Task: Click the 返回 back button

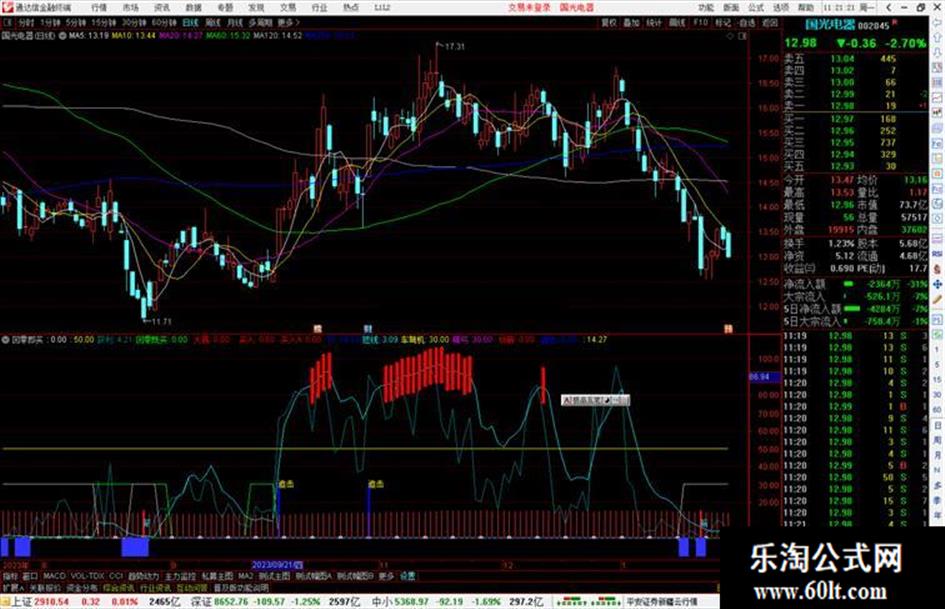Action: click(x=770, y=22)
